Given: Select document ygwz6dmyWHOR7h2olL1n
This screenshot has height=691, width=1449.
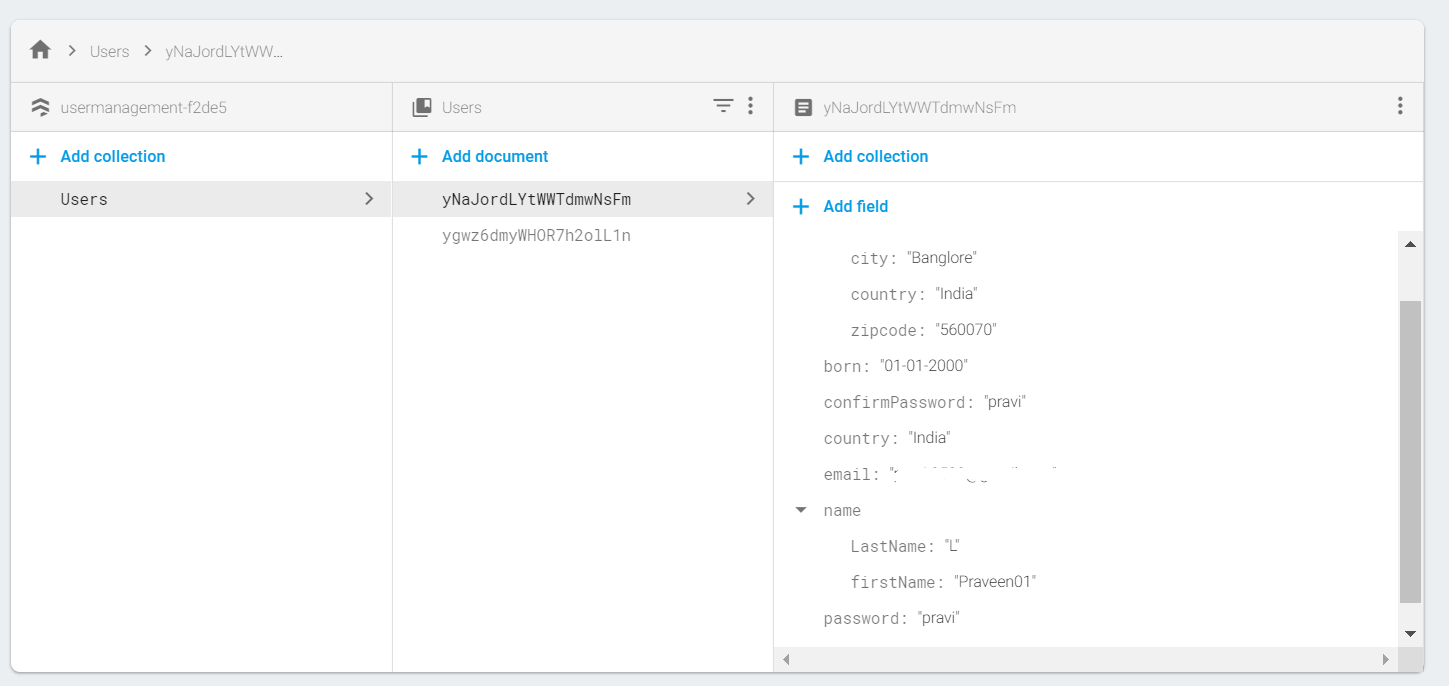Looking at the screenshot, I should 536,236.
